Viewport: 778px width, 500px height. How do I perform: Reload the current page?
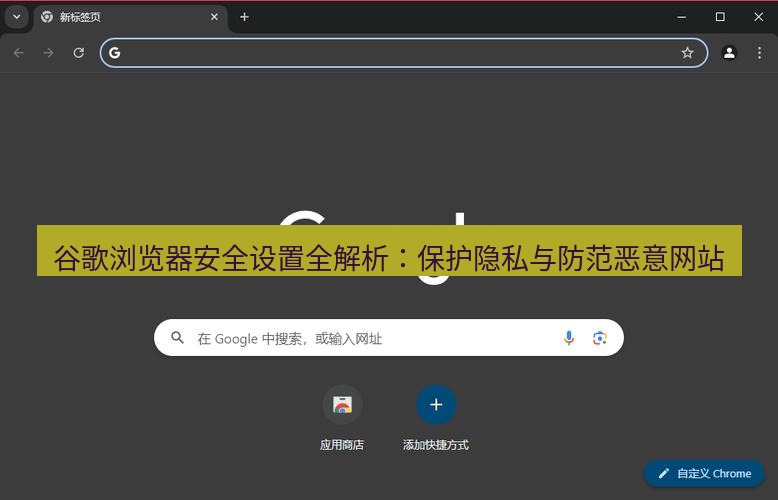(78, 53)
